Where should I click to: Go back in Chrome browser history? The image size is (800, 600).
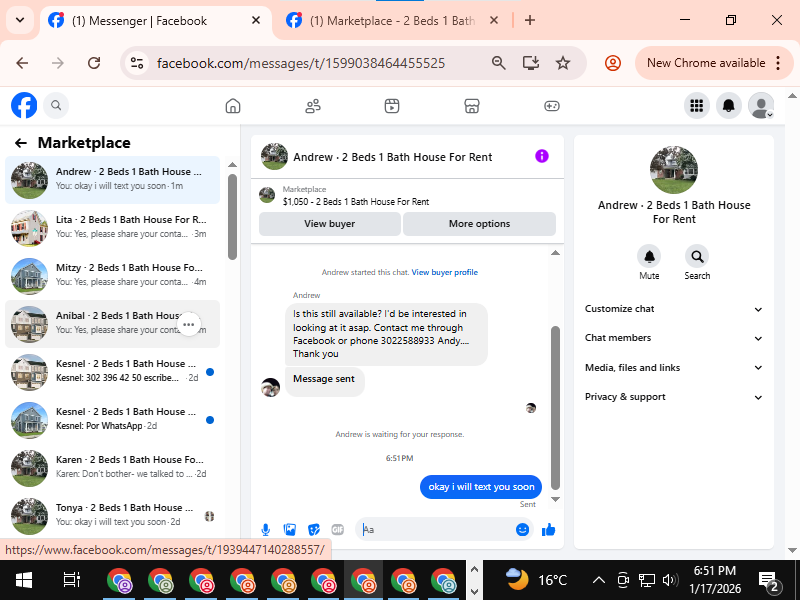click(x=22, y=63)
